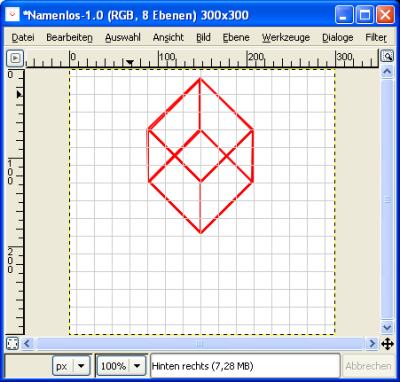Click the vertical scrollbar thumb

click(387, 199)
